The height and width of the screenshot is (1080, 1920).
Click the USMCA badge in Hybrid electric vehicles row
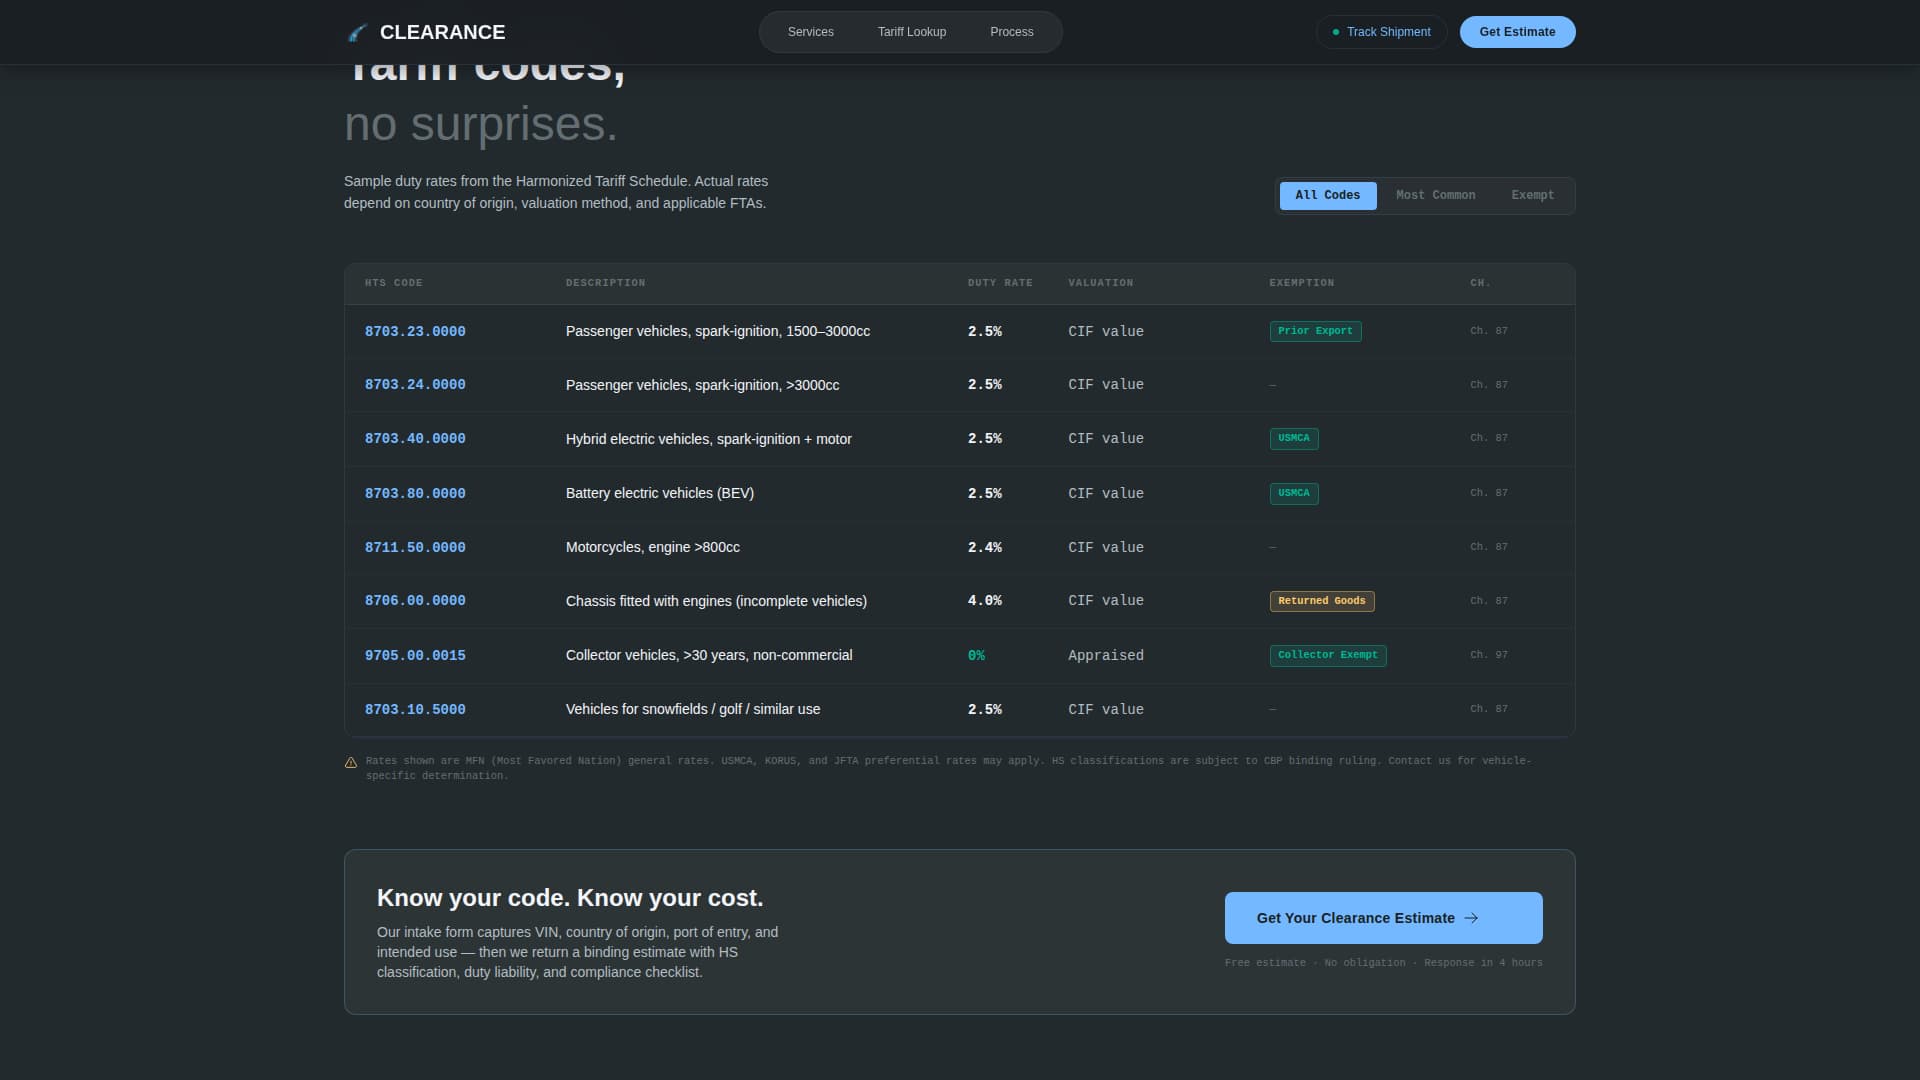pyautogui.click(x=1294, y=439)
